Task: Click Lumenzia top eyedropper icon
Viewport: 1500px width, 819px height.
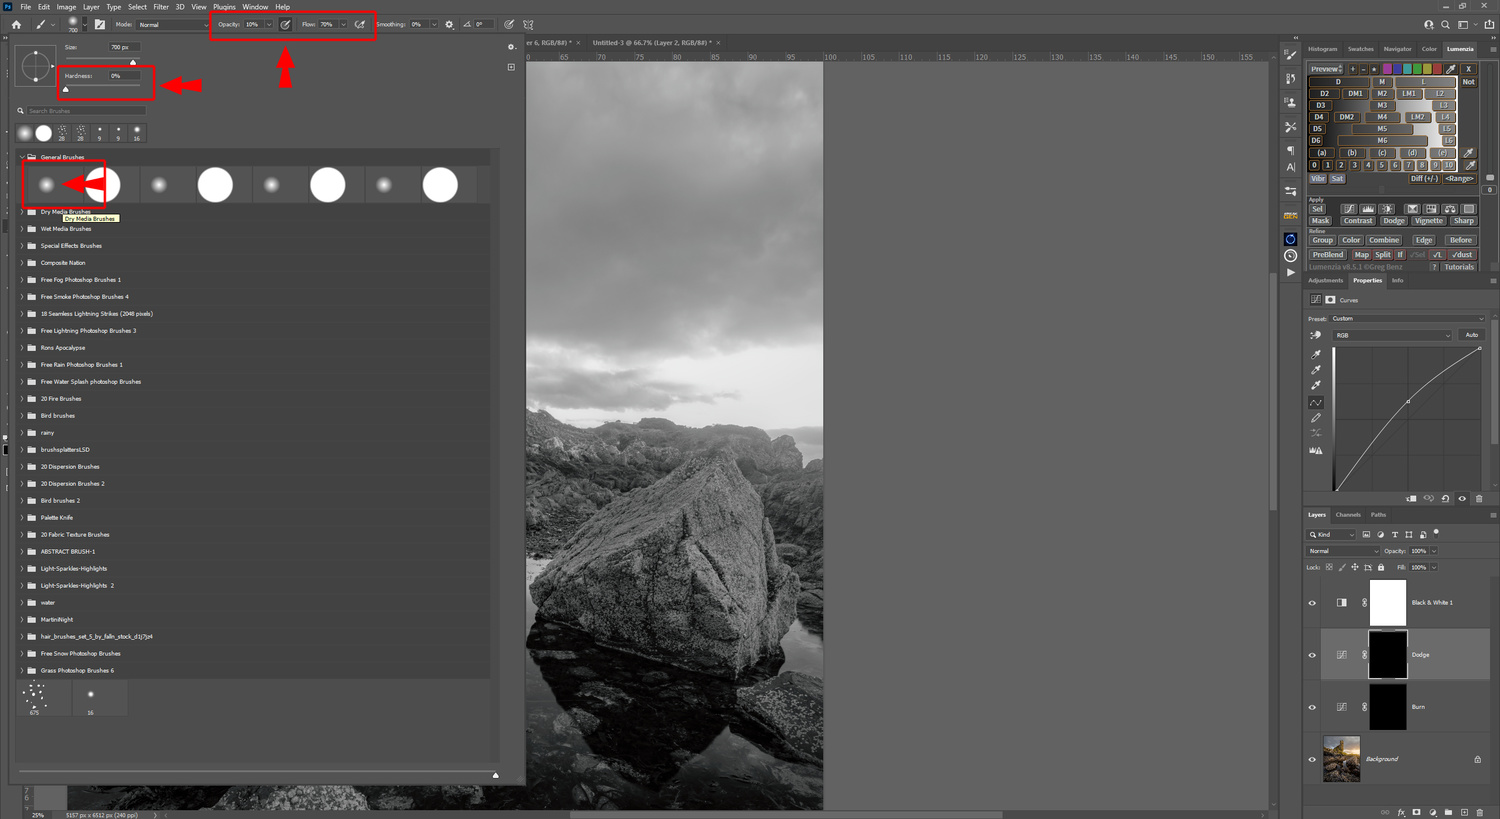Action: 1451,69
